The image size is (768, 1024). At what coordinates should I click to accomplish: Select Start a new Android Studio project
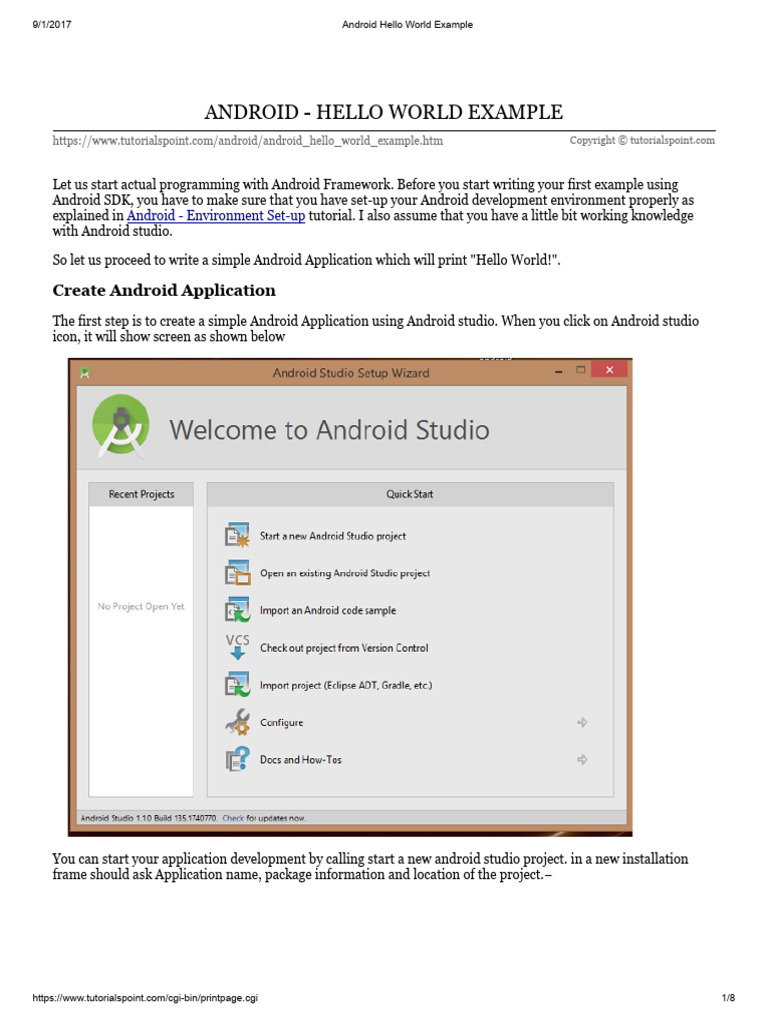[332, 536]
